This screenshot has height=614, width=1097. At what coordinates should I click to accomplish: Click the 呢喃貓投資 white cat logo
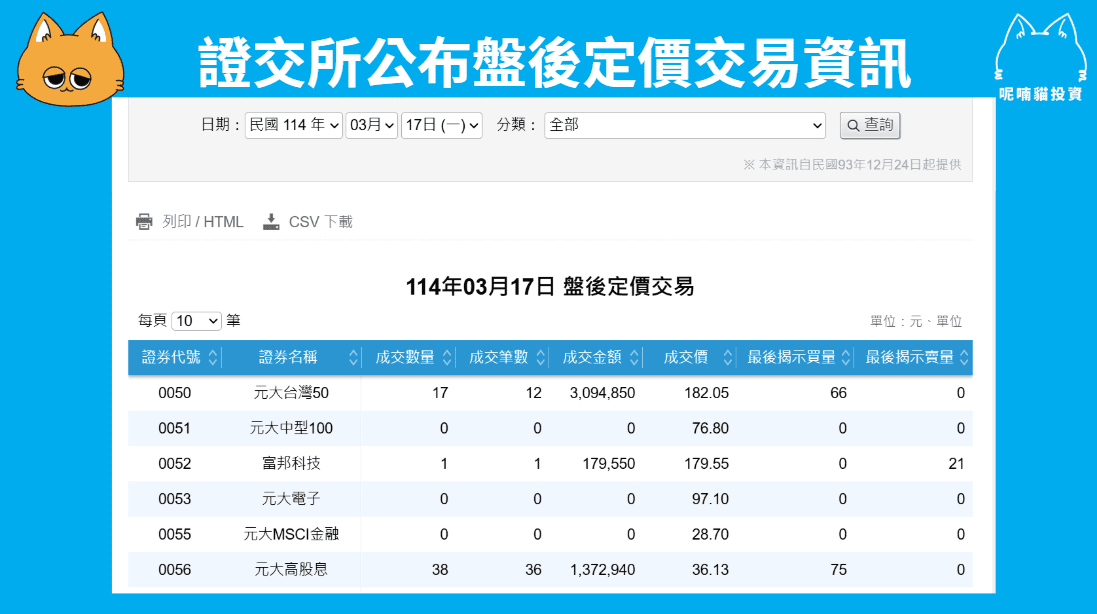pyautogui.click(x=1041, y=57)
